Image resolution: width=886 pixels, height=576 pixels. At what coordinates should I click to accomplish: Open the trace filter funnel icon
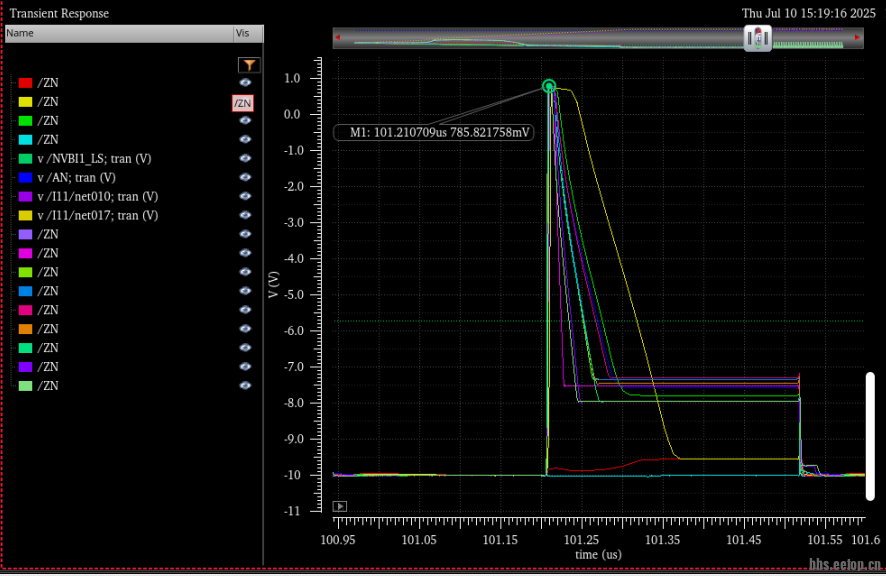click(x=249, y=65)
